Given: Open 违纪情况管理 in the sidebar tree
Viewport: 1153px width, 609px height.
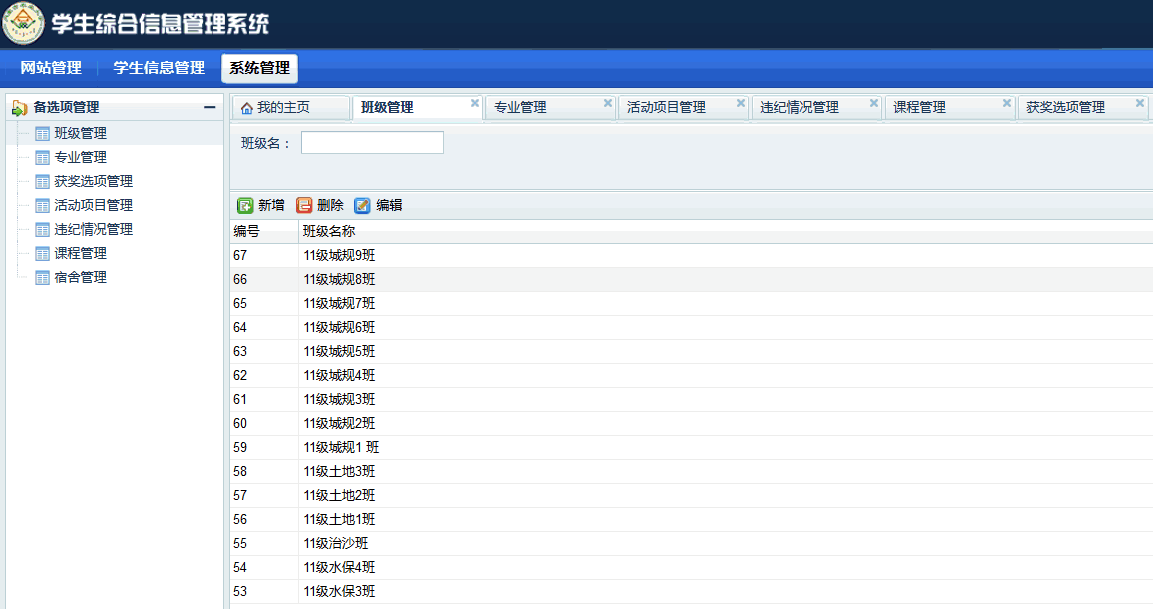Looking at the screenshot, I should pyautogui.click(x=93, y=229).
